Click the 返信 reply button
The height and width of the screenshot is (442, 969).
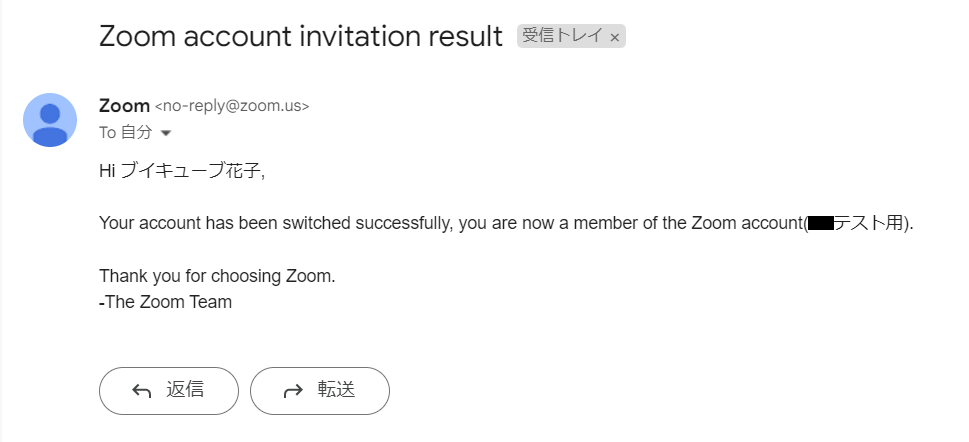pos(169,391)
